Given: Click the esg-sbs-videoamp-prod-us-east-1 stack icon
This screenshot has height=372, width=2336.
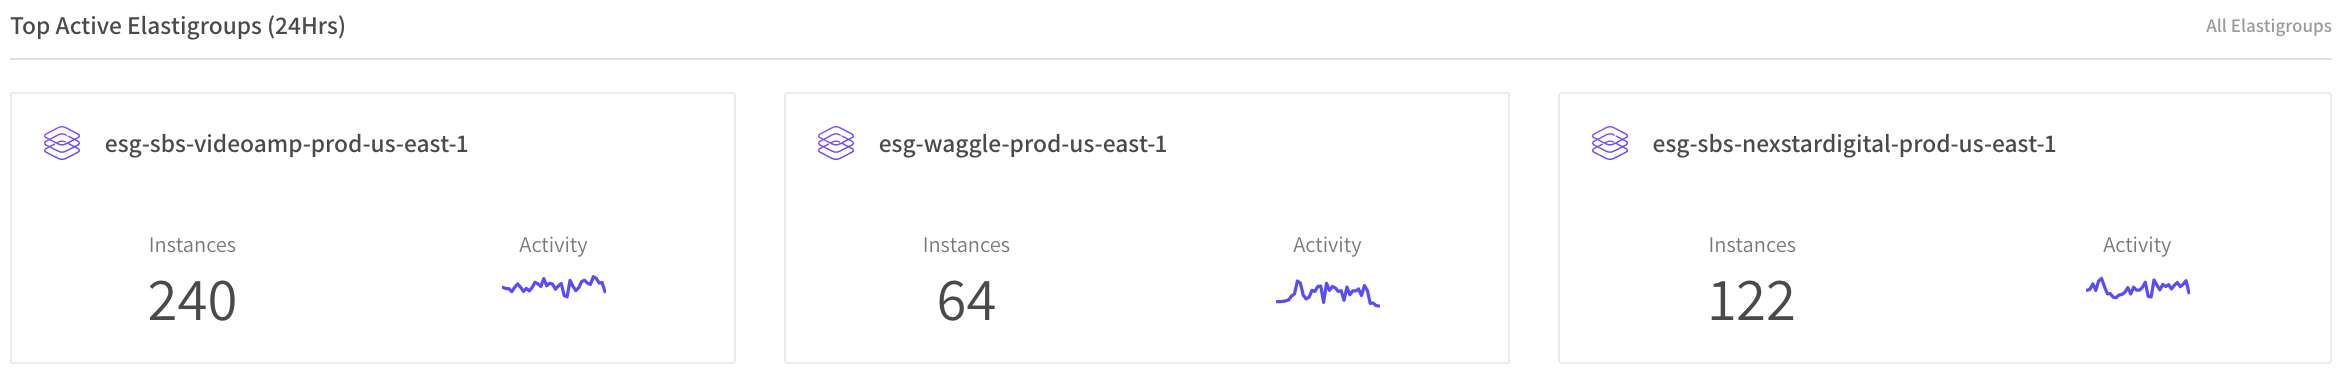Looking at the screenshot, I should (62, 143).
